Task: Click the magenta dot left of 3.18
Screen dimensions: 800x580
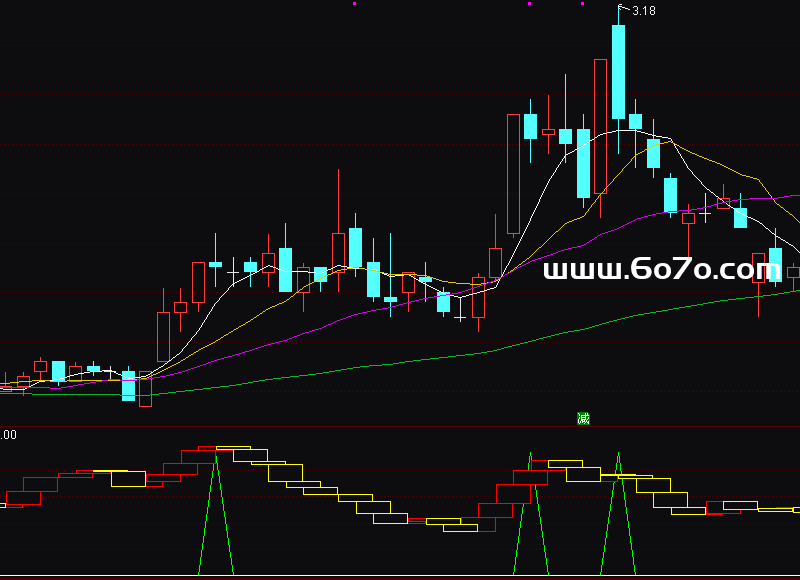Action: point(584,4)
